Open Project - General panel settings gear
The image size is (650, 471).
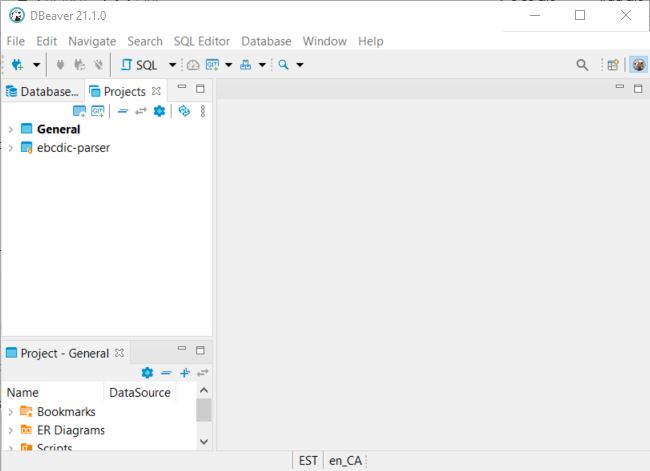(147, 373)
